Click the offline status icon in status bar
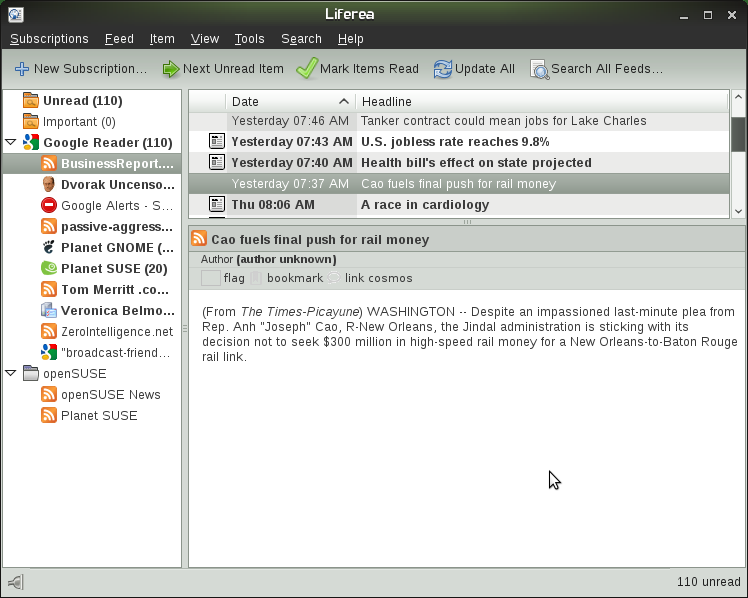 [15, 582]
